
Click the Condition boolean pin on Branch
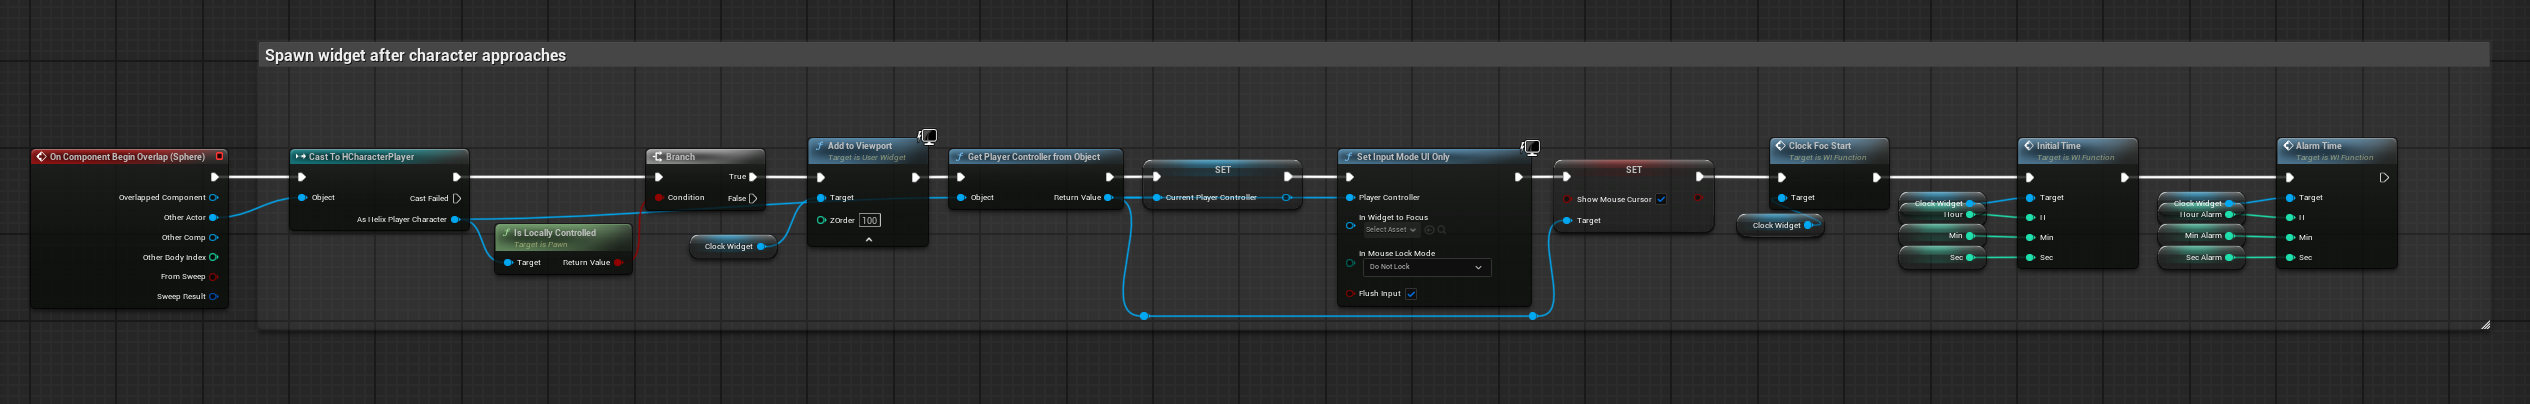tap(658, 198)
